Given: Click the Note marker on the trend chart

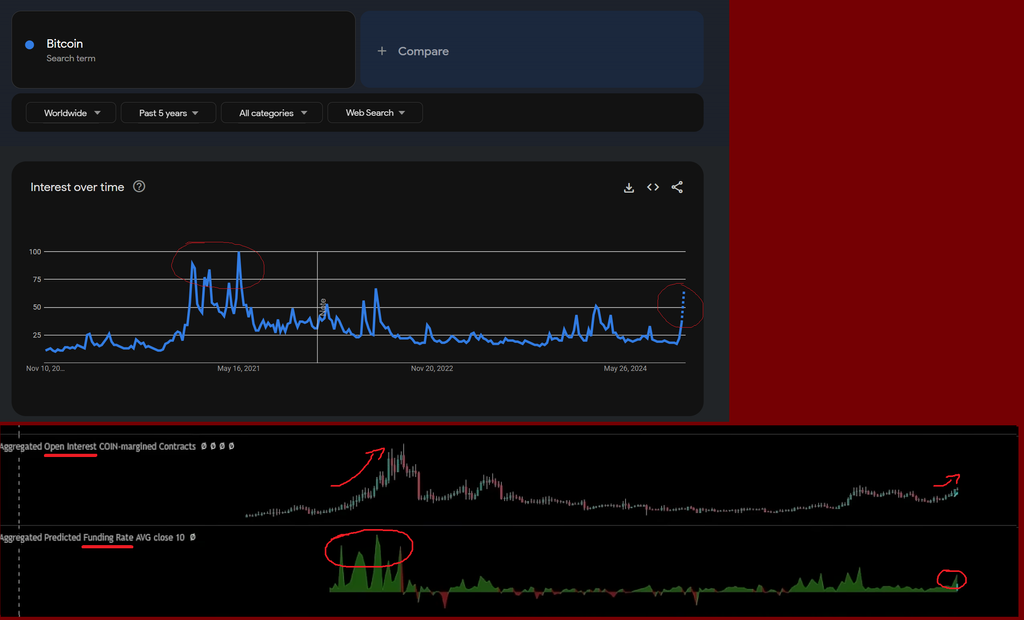Looking at the screenshot, I should [323, 307].
